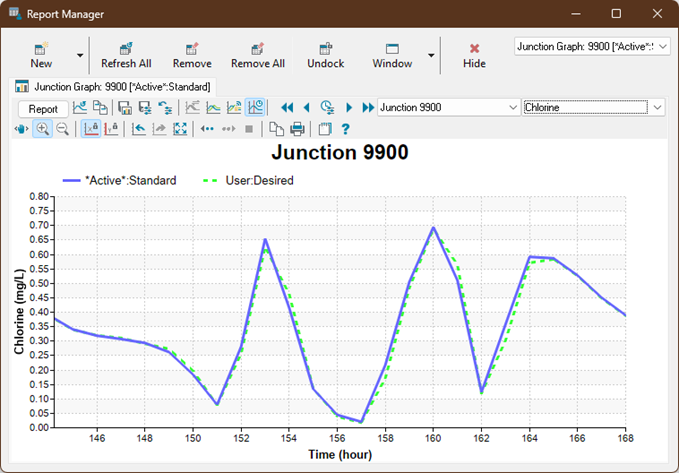
Task: Select the pan hand tool
Action: 21,129
